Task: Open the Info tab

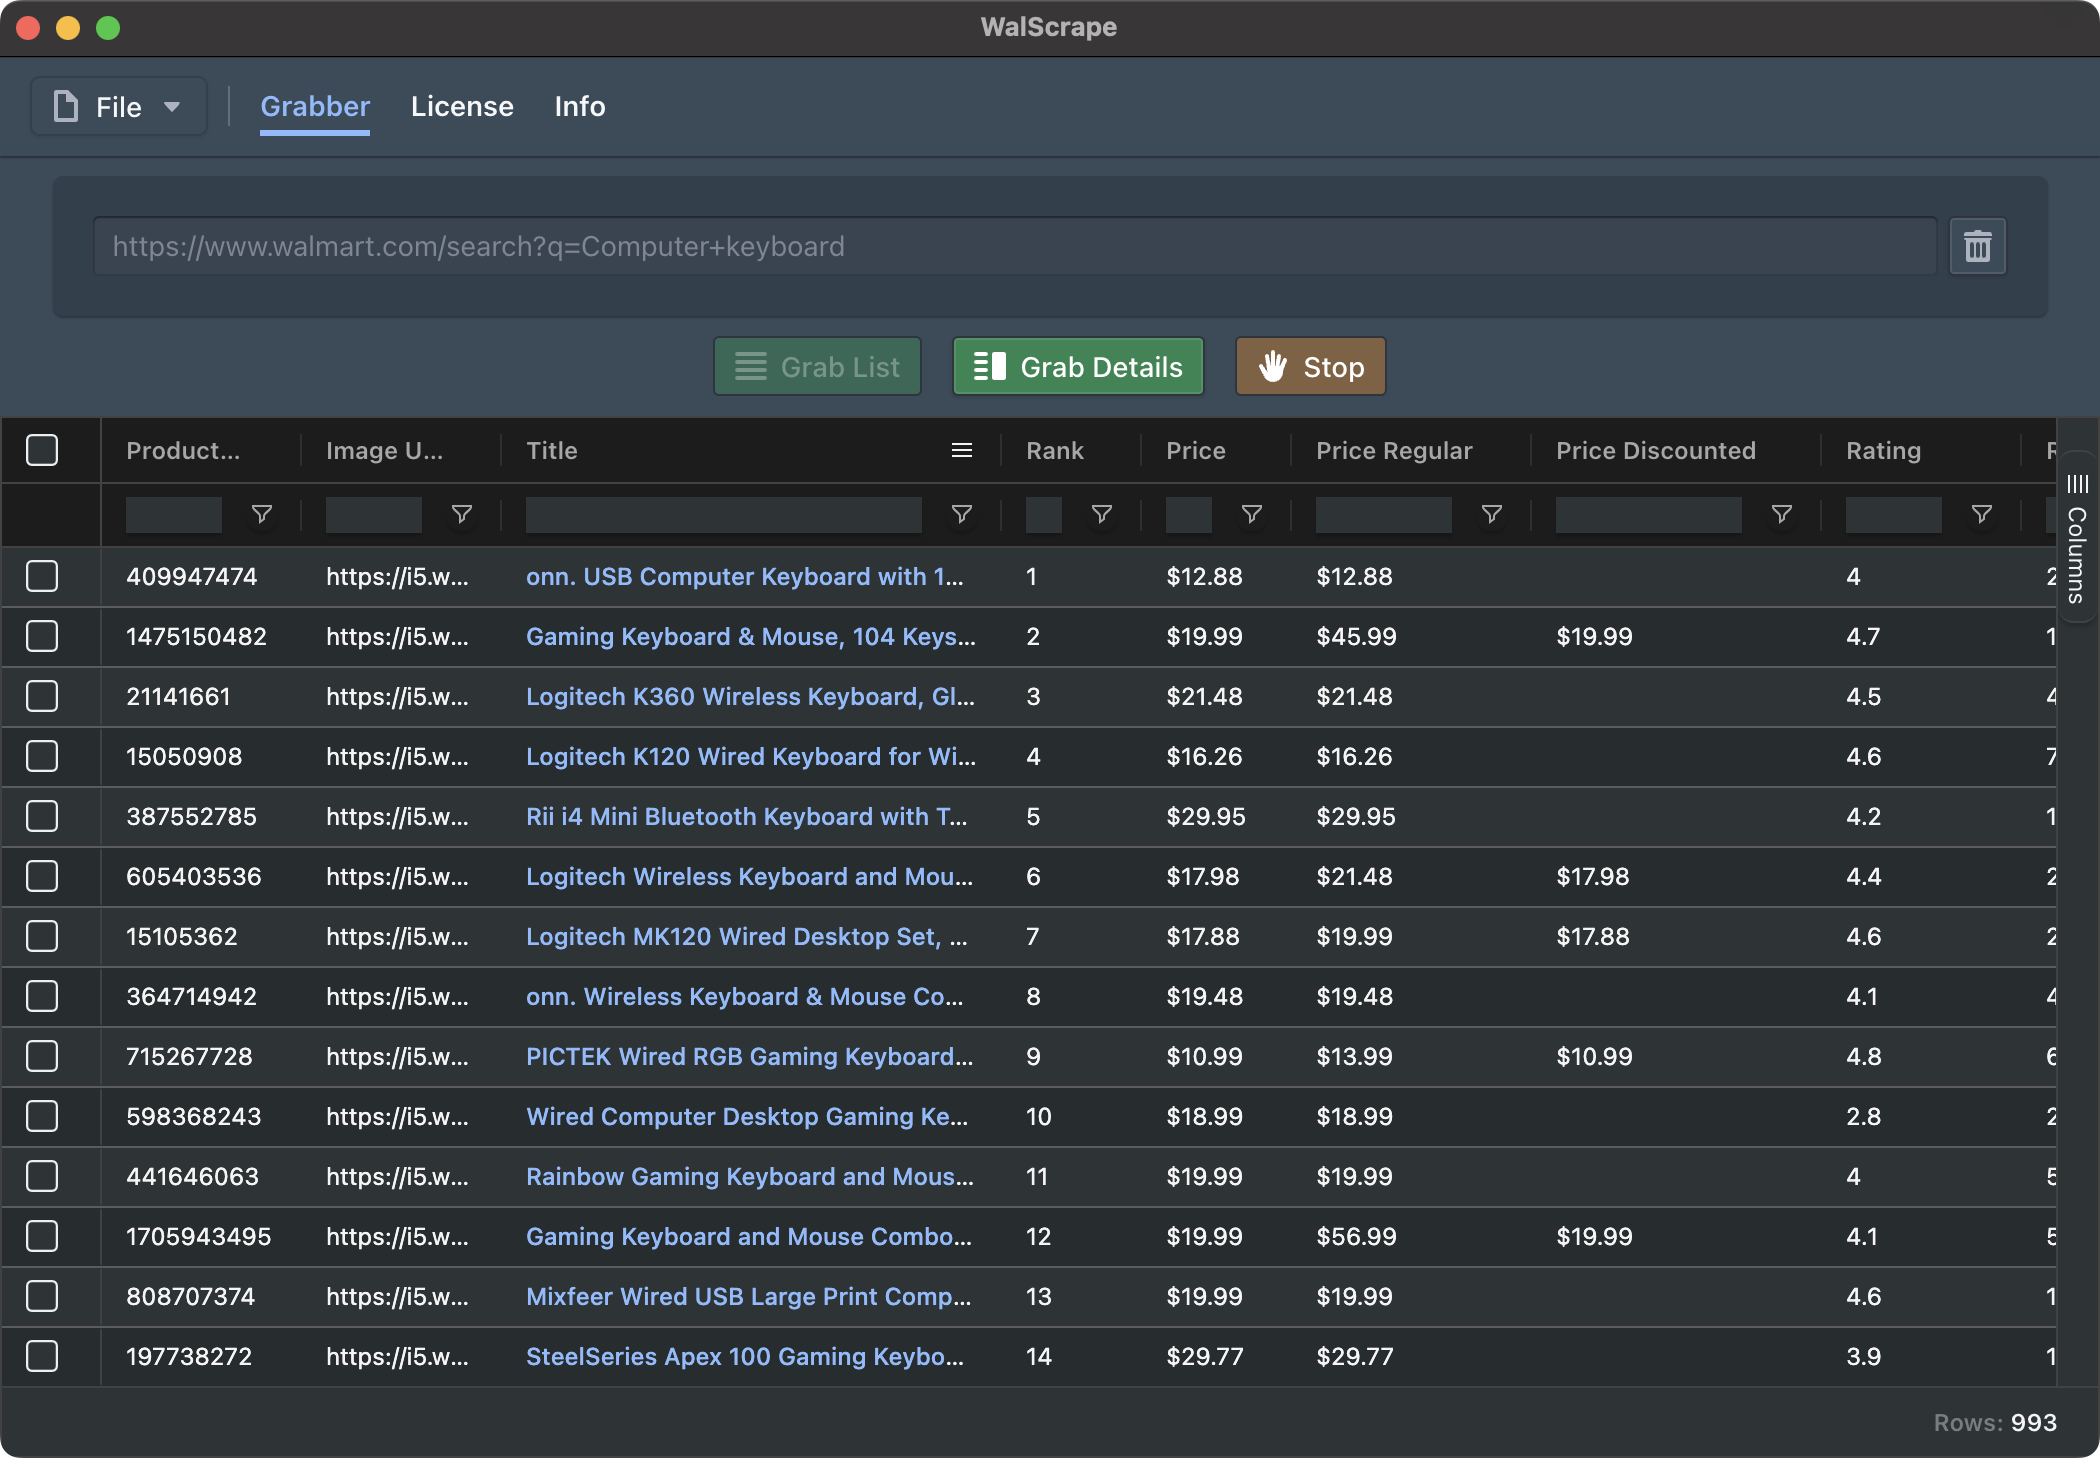Action: pos(580,107)
